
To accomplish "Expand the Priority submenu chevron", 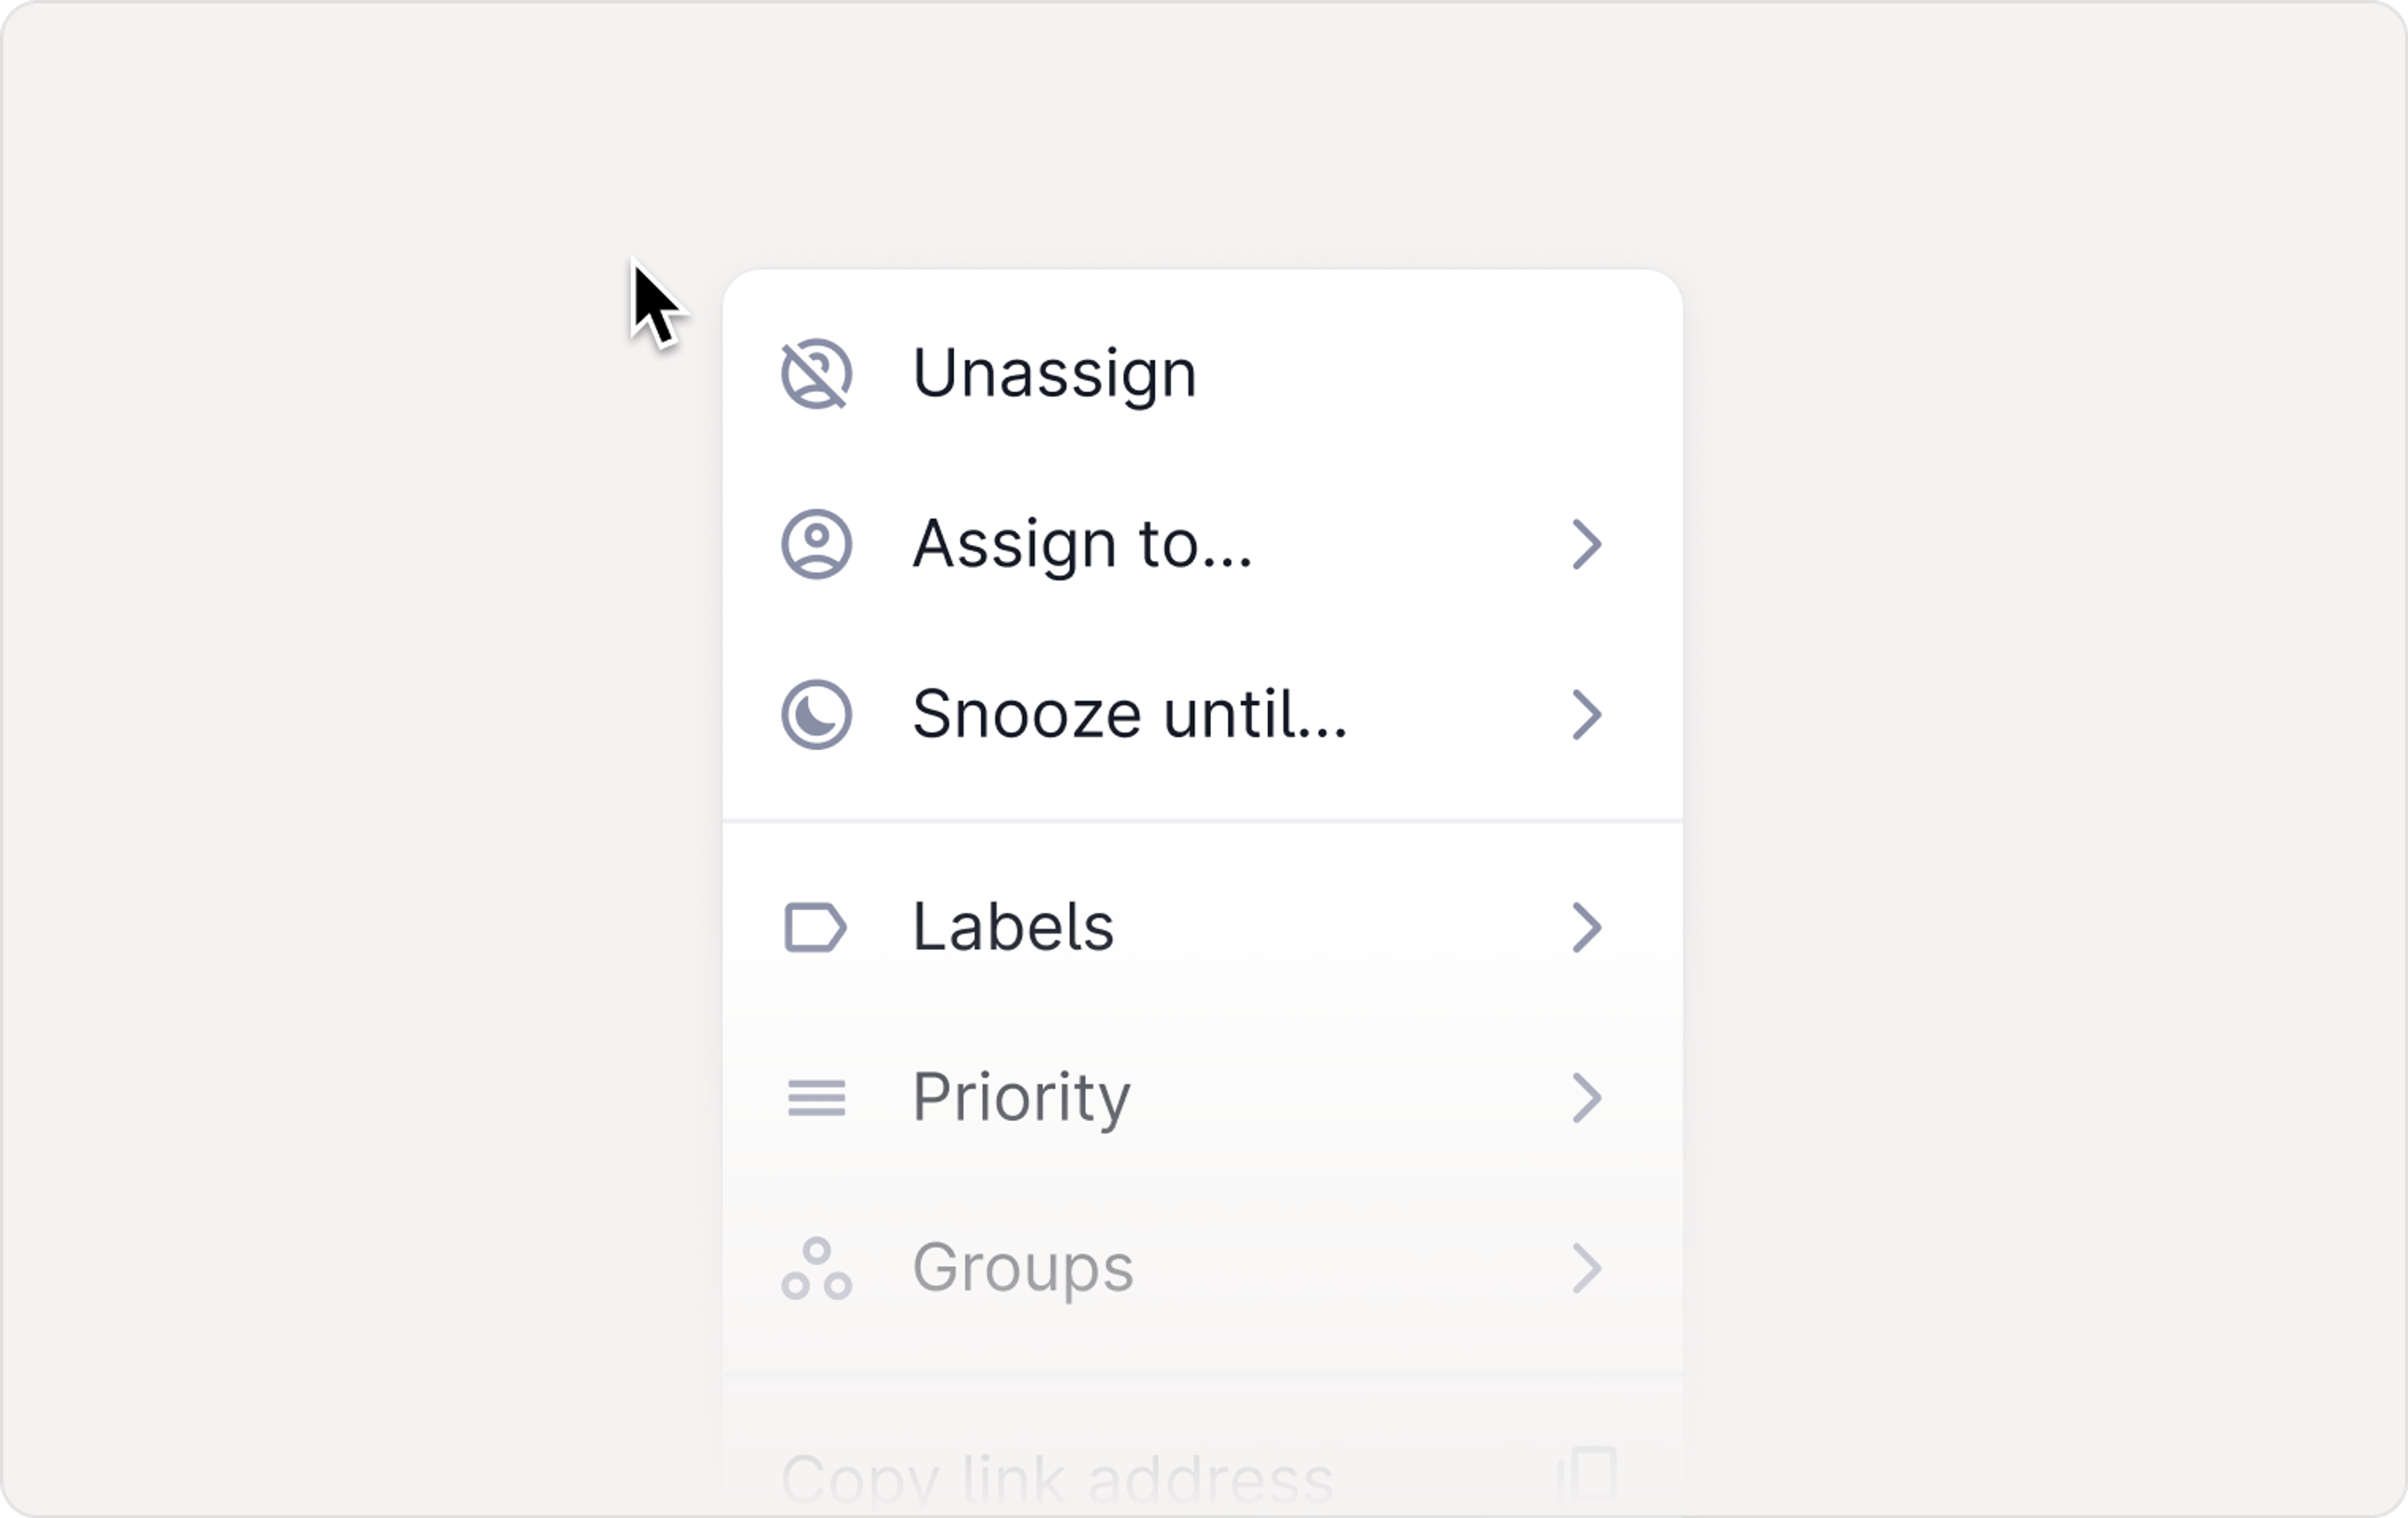I will coord(1589,1097).
